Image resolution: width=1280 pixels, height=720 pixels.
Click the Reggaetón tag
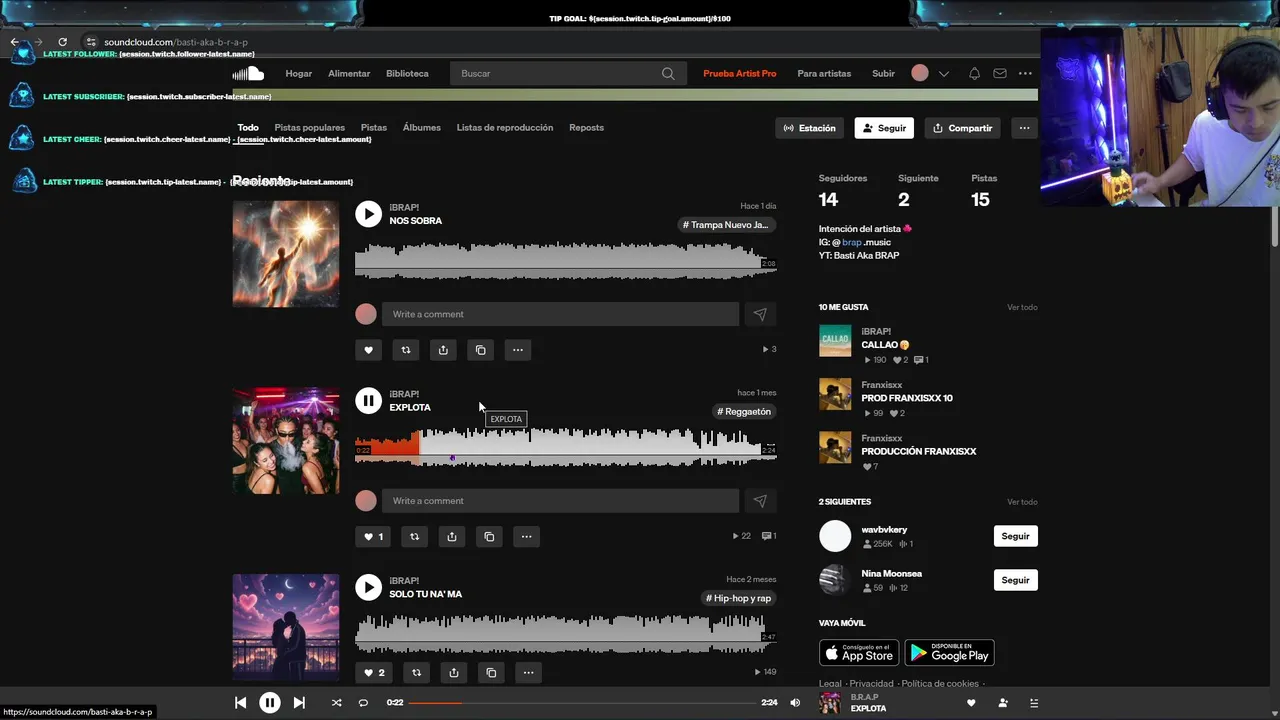(x=744, y=412)
